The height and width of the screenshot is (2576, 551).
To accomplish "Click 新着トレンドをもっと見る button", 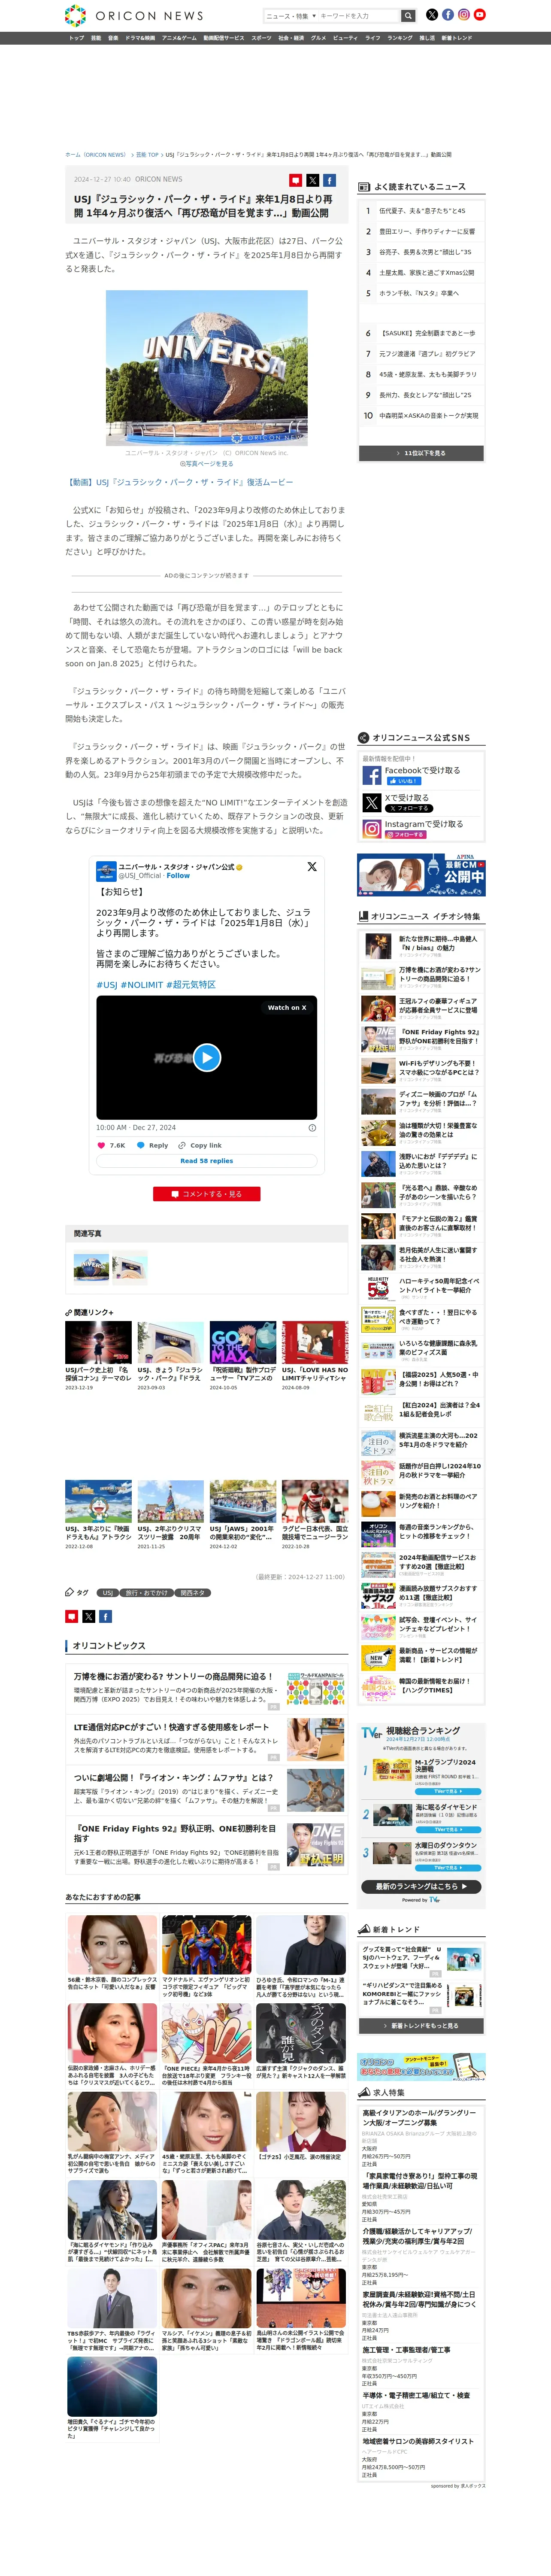I will pyautogui.click(x=421, y=2025).
